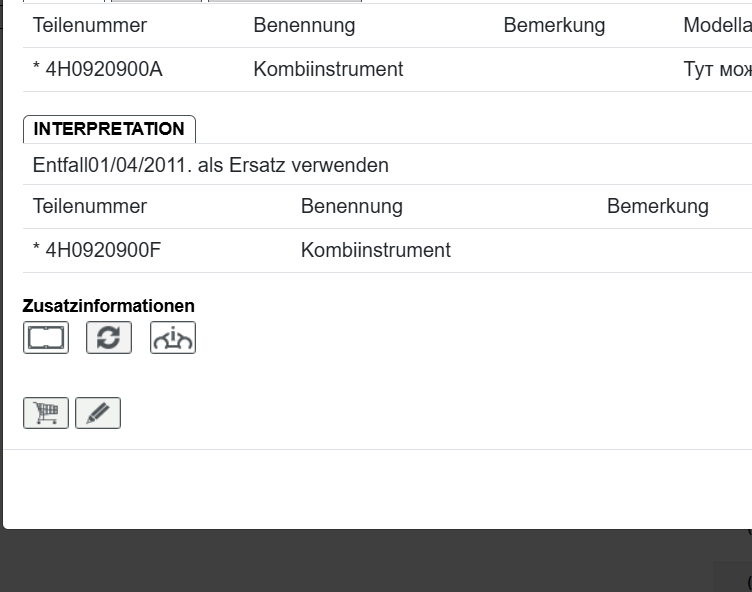
Task: Click the Russian text cell in first row
Action: pyautogui.click(x=717, y=70)
